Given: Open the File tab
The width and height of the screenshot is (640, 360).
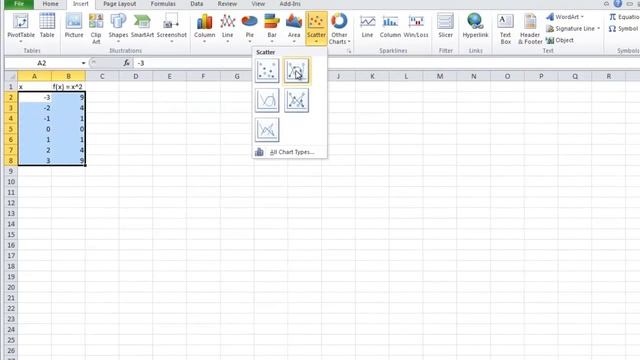Looking at the screenshot, I should [19, 4].
